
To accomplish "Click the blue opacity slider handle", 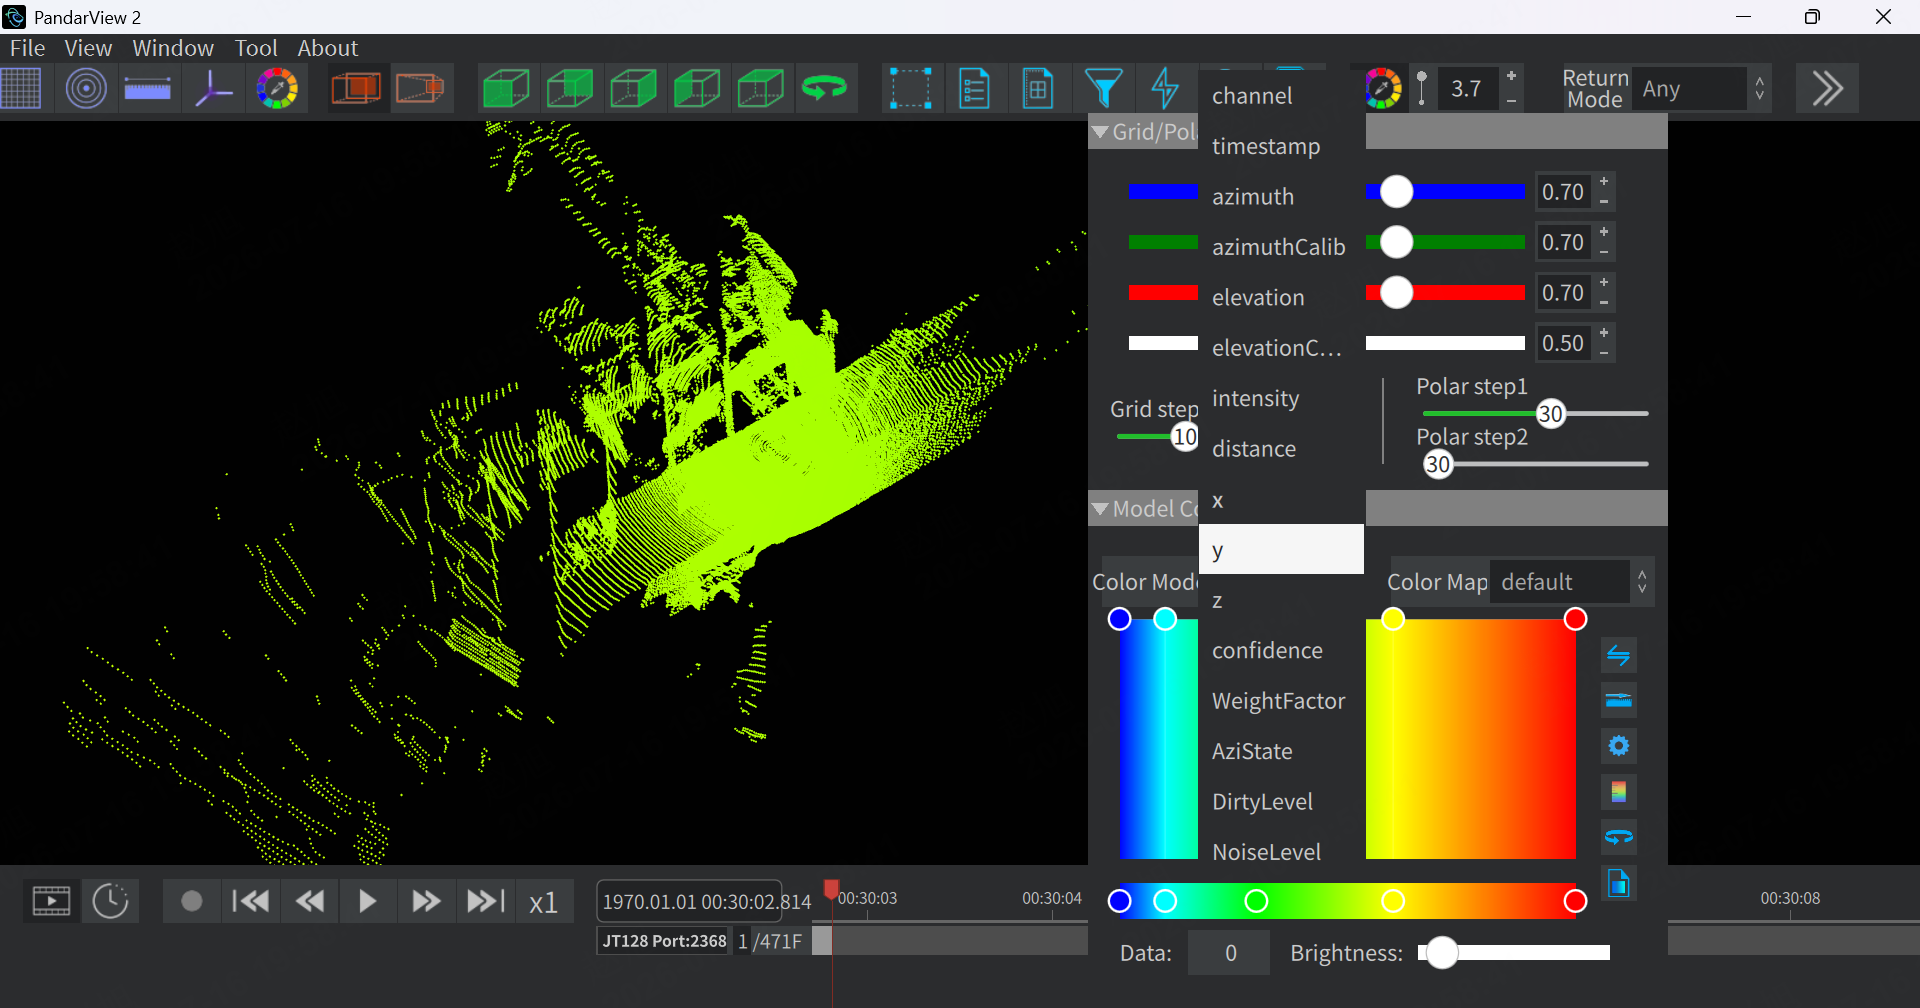I will (x=1396, y=191).
